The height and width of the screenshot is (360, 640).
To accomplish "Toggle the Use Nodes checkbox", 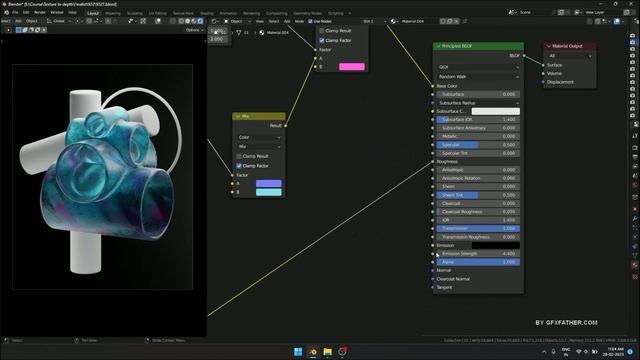I will click(310, 21).
